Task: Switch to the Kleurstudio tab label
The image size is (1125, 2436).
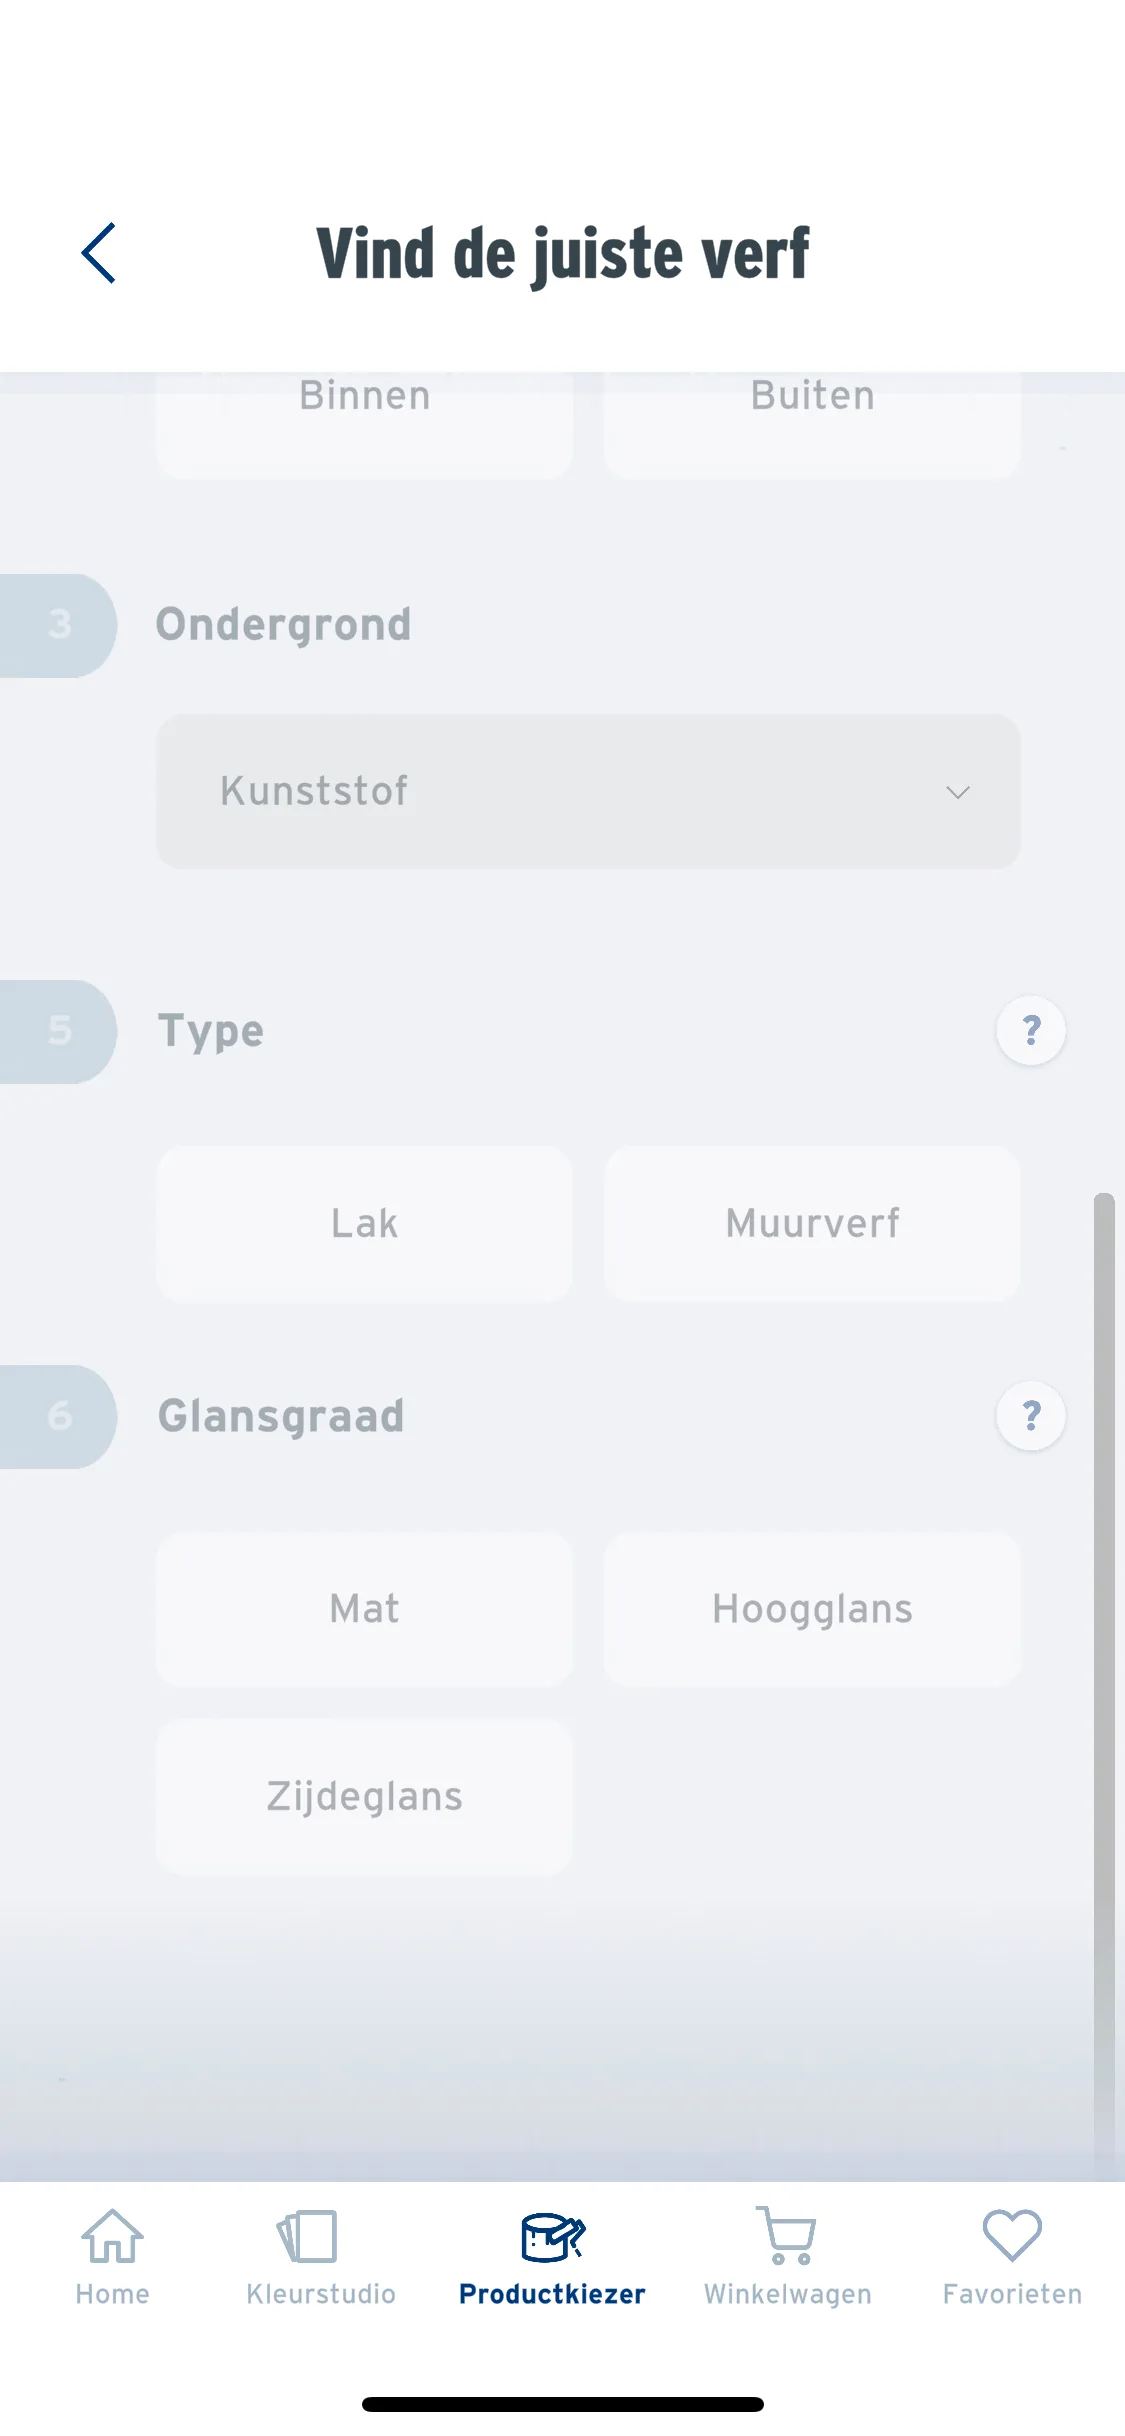Action: pyautogui.click(x=321, y=2294)
